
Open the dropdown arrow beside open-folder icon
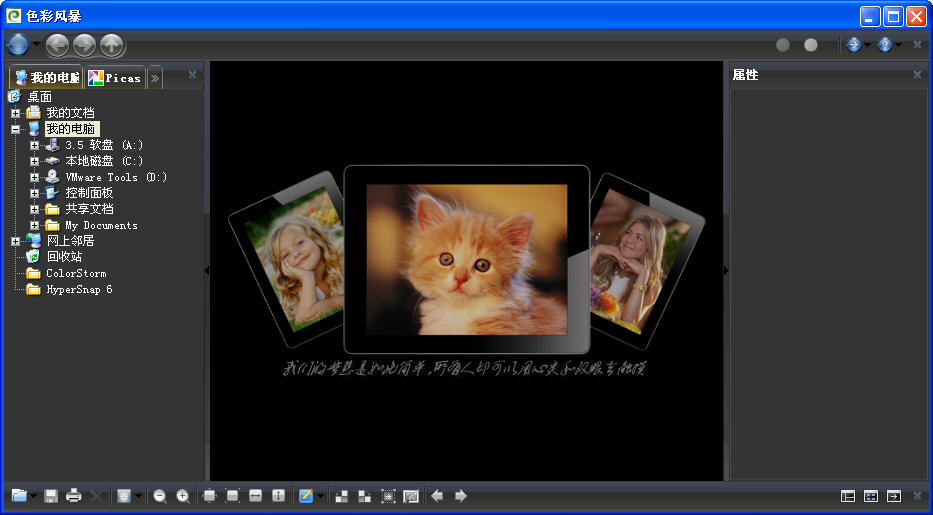pyautogui.click(x=34, y=496)
